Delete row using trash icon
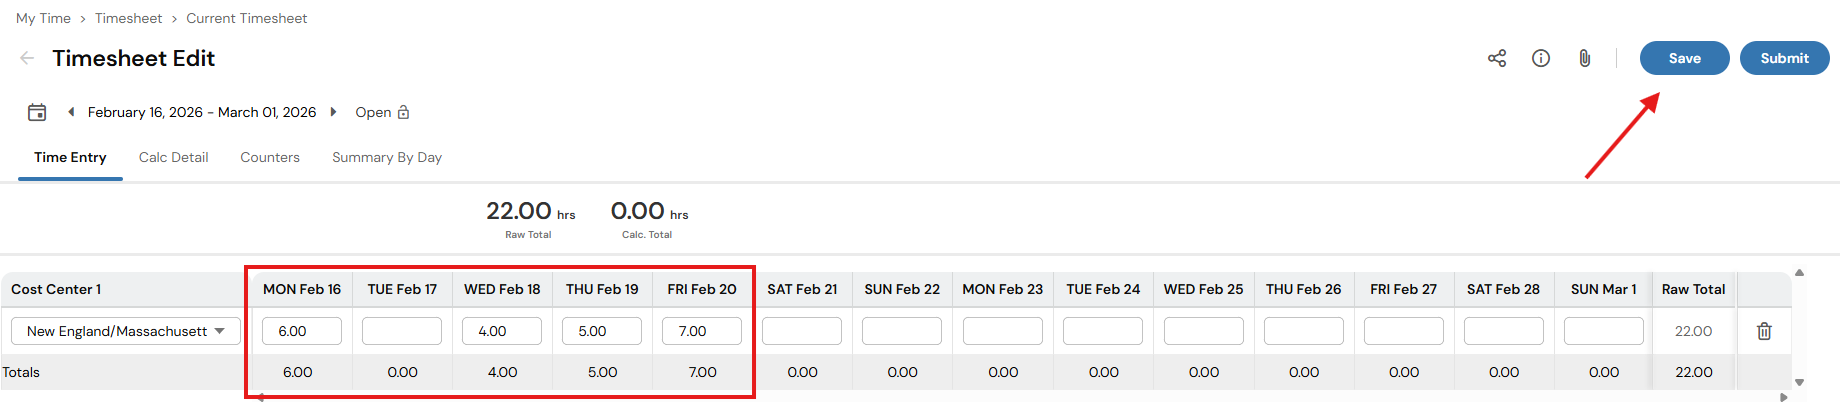This screenshot has height=402, width=1840. pyautogui.click(x=1764, y=331)
